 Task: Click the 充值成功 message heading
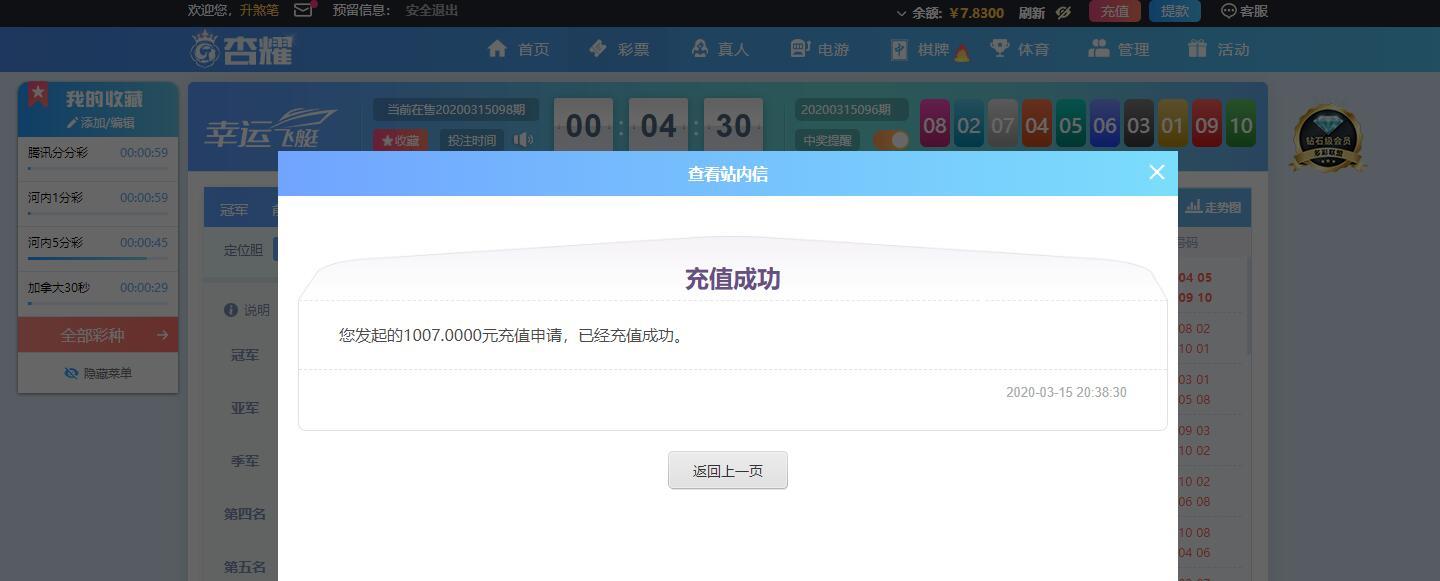pos(732,279)
